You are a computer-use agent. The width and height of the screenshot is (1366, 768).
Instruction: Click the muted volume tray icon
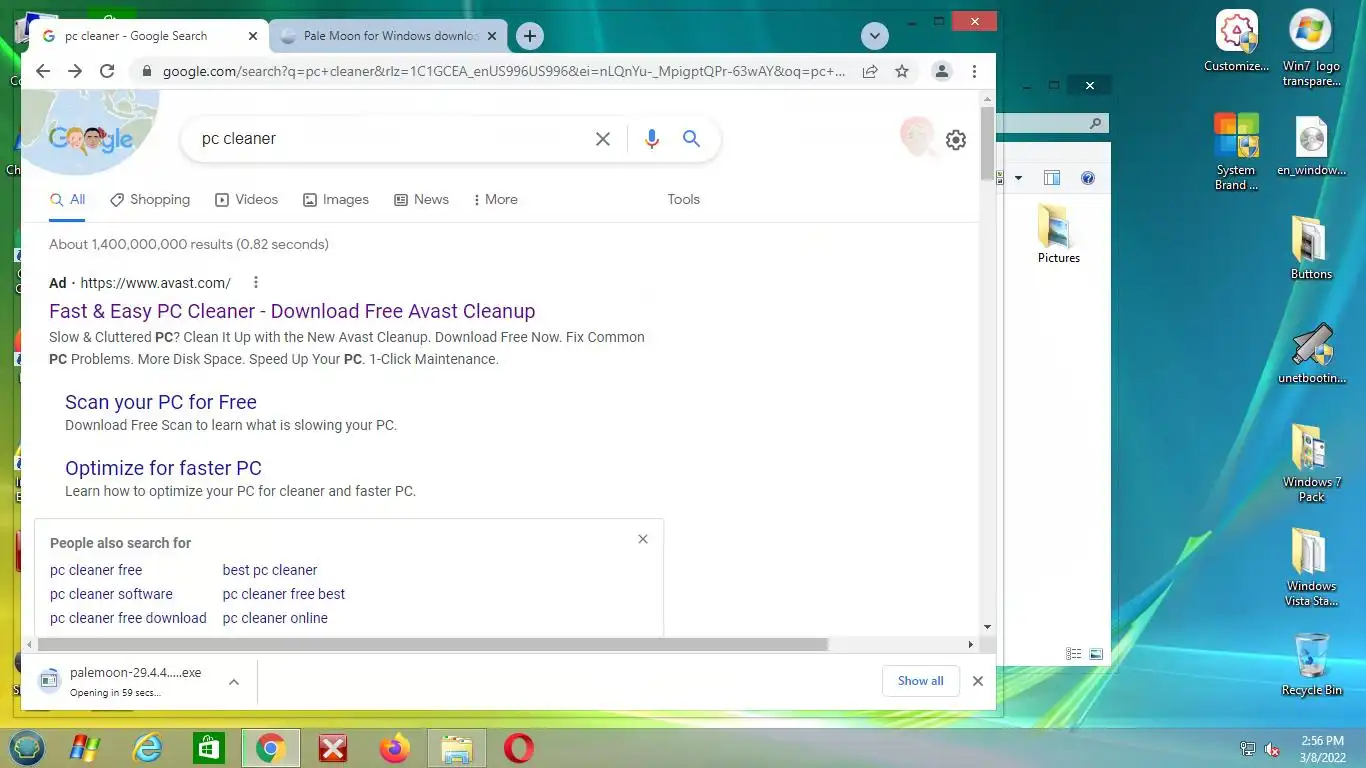(1273, 749)
